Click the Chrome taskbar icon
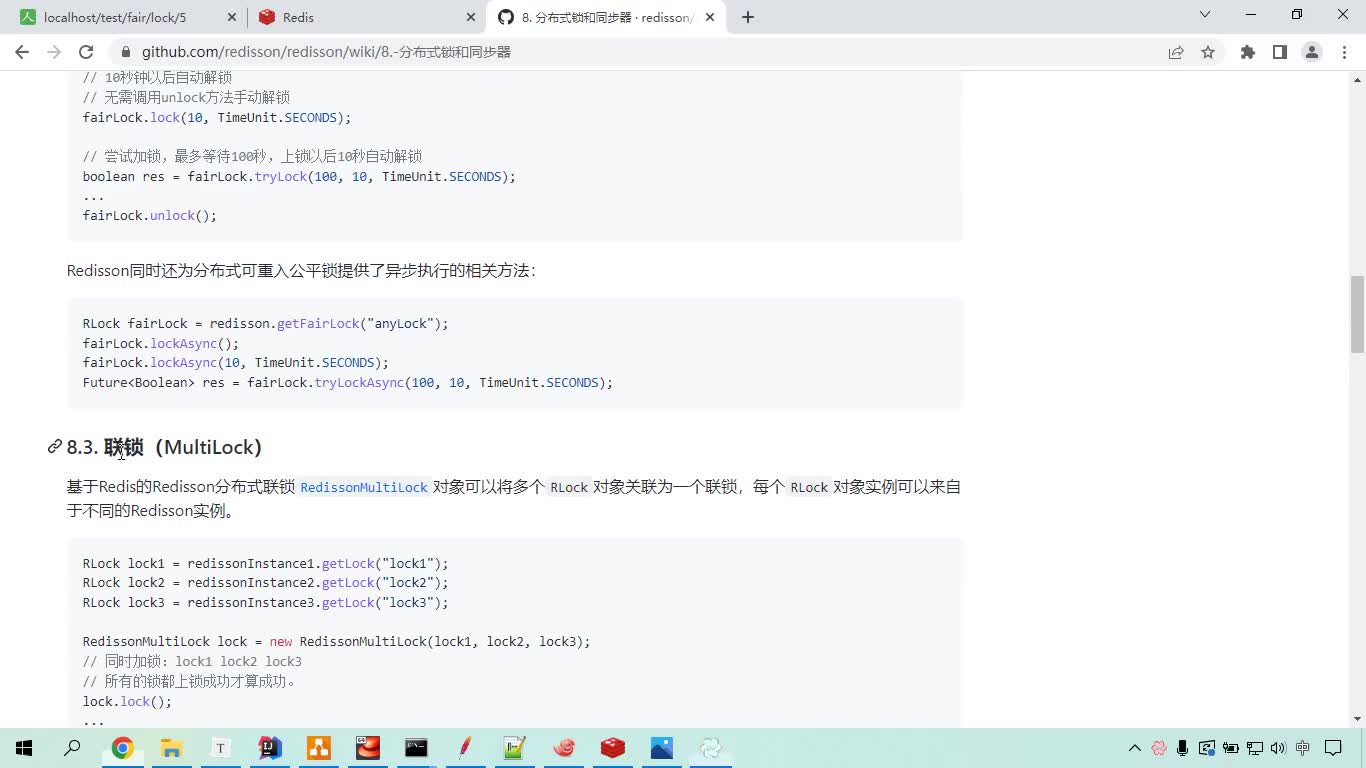1366x768 pixels. (122, 748)
